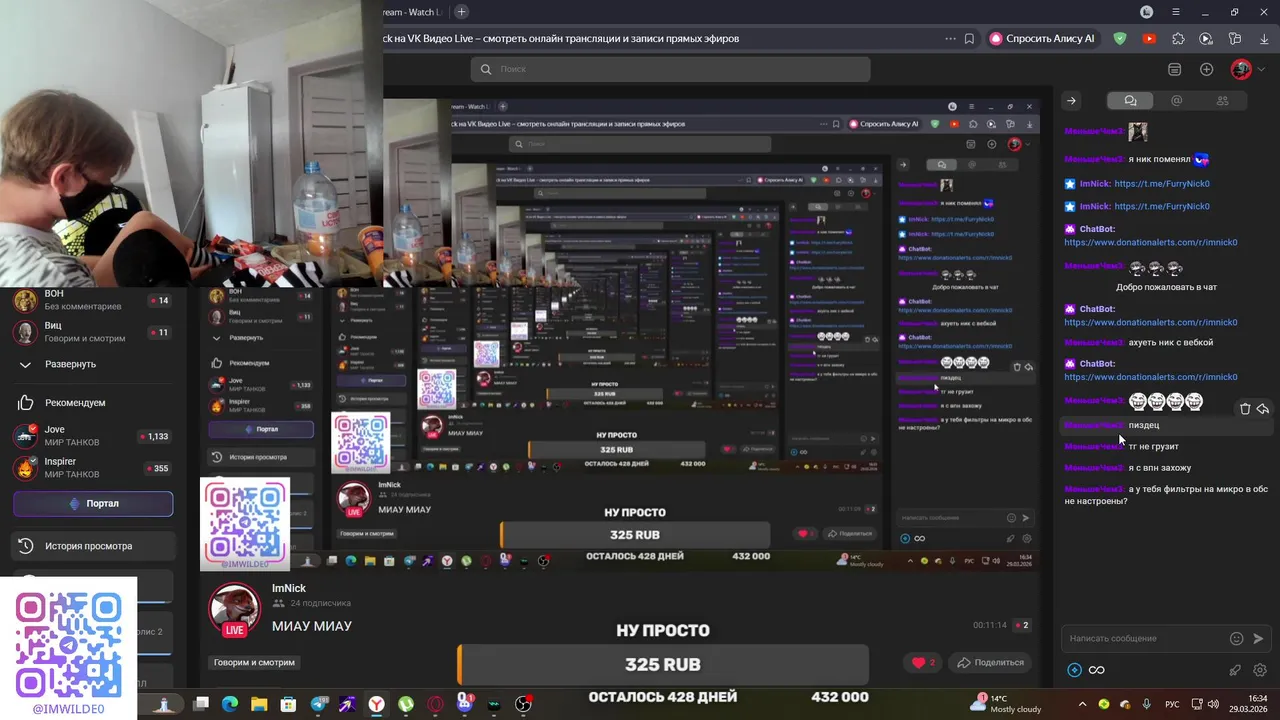Screen dimensions: 1280x720
Task: Open first ImNick t.me/FurryNick0 link
Action: [x=1161, y=184]
